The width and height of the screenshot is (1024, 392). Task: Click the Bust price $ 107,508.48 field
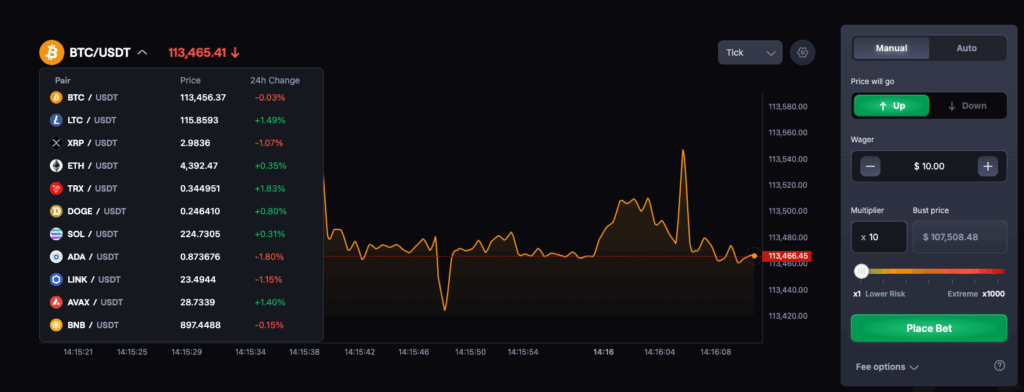[959, 237]
